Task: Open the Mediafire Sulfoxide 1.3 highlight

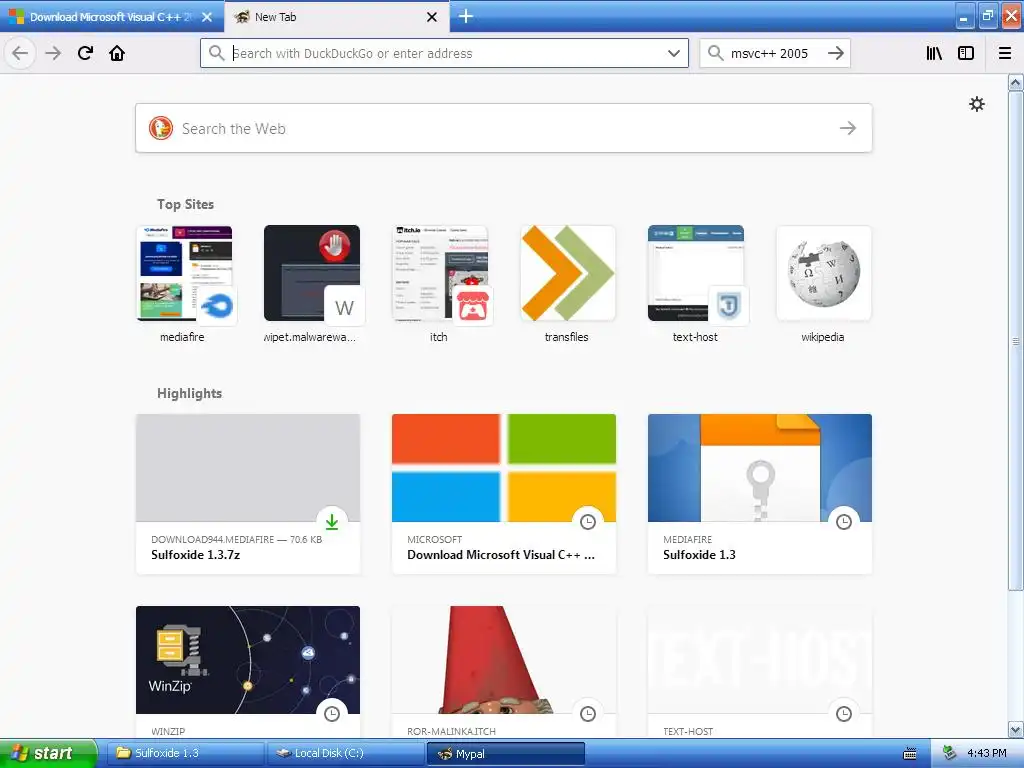Action: tap(760, 494)
